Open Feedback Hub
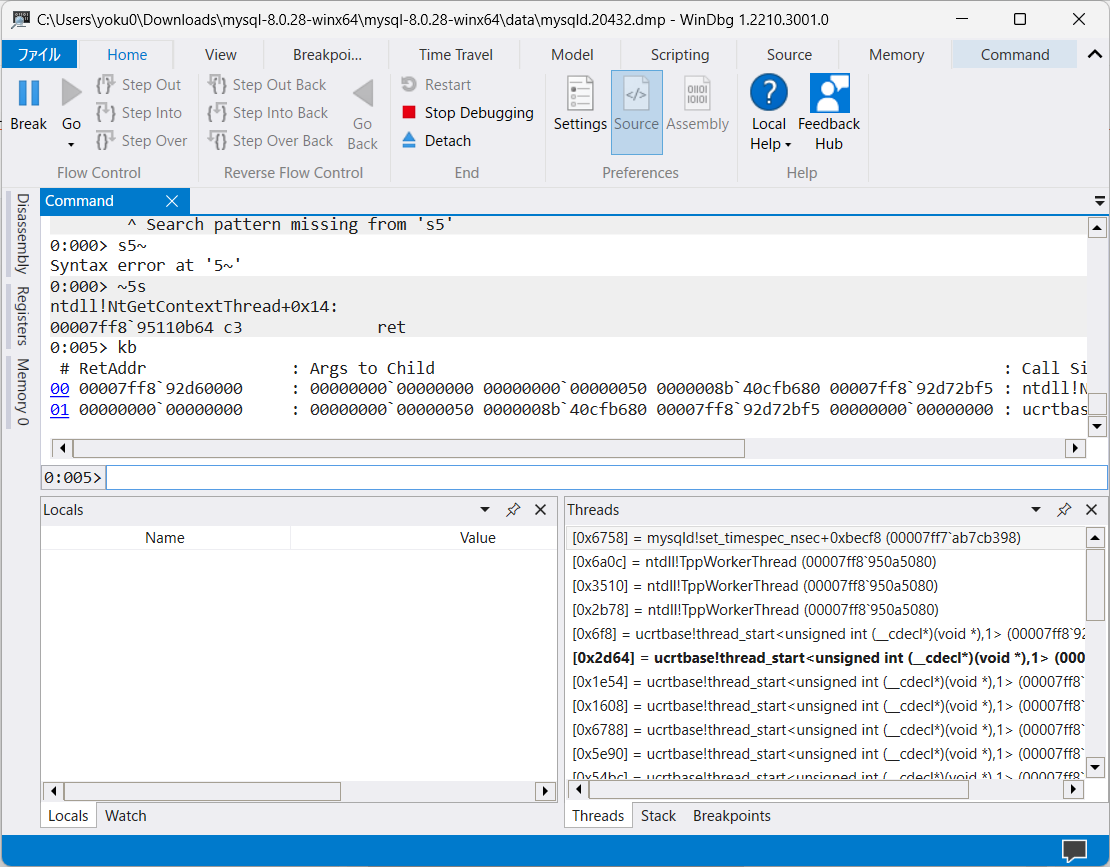 (829, 113)
